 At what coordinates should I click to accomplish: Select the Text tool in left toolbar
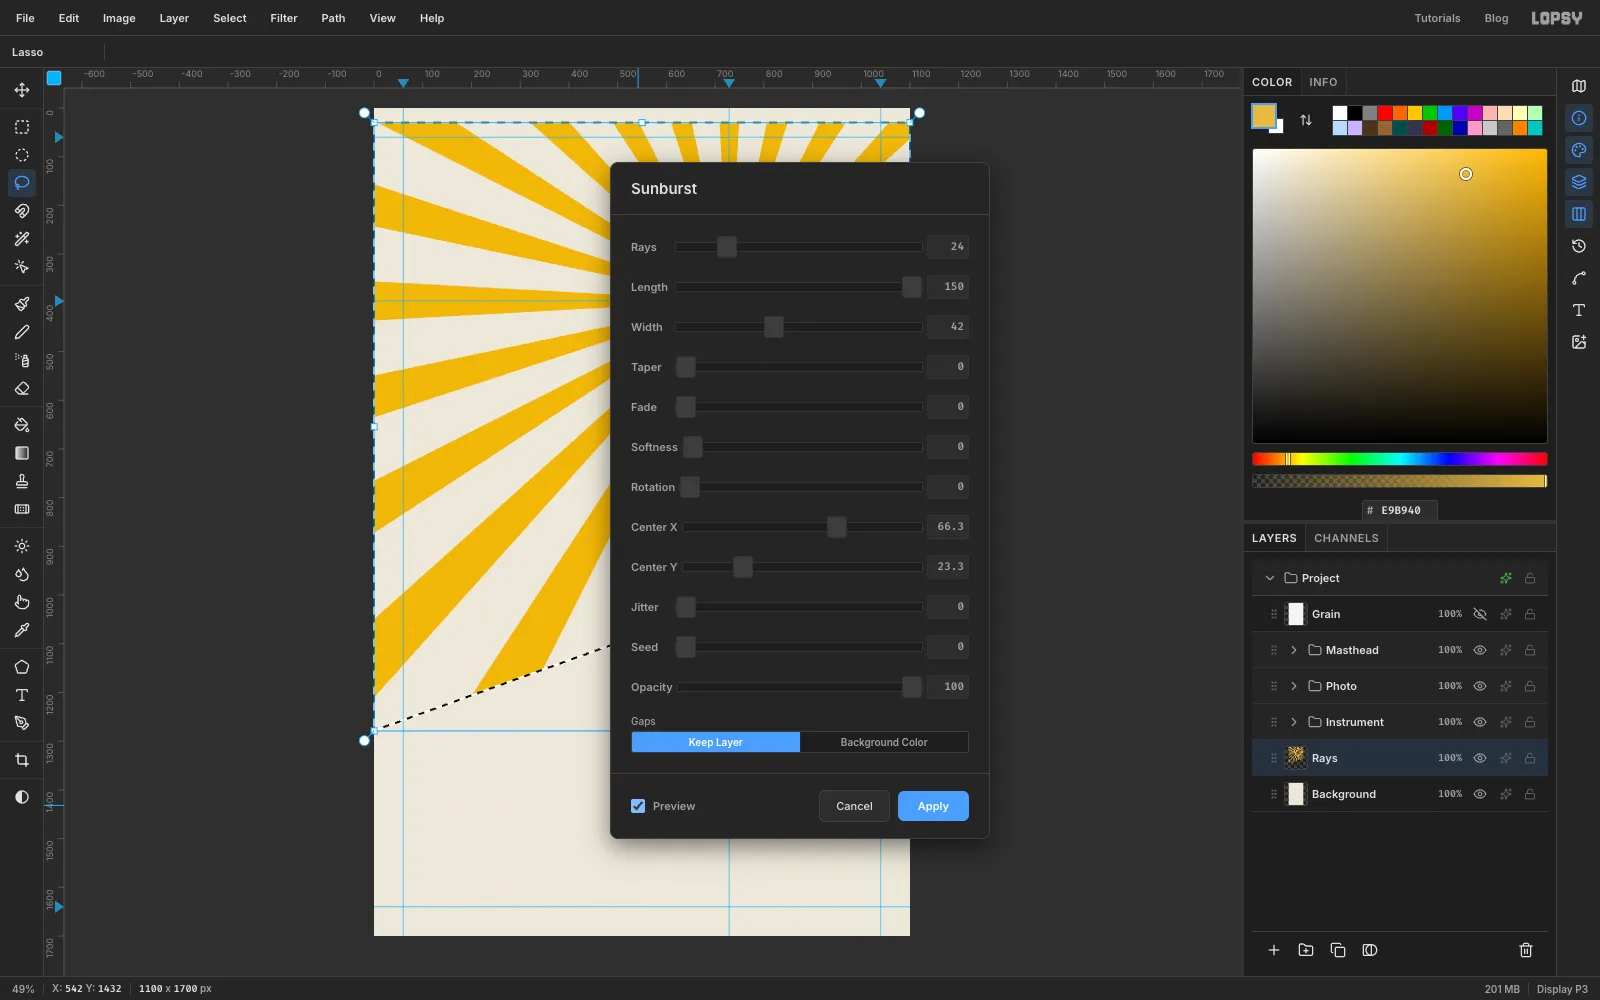coord(22,695)
